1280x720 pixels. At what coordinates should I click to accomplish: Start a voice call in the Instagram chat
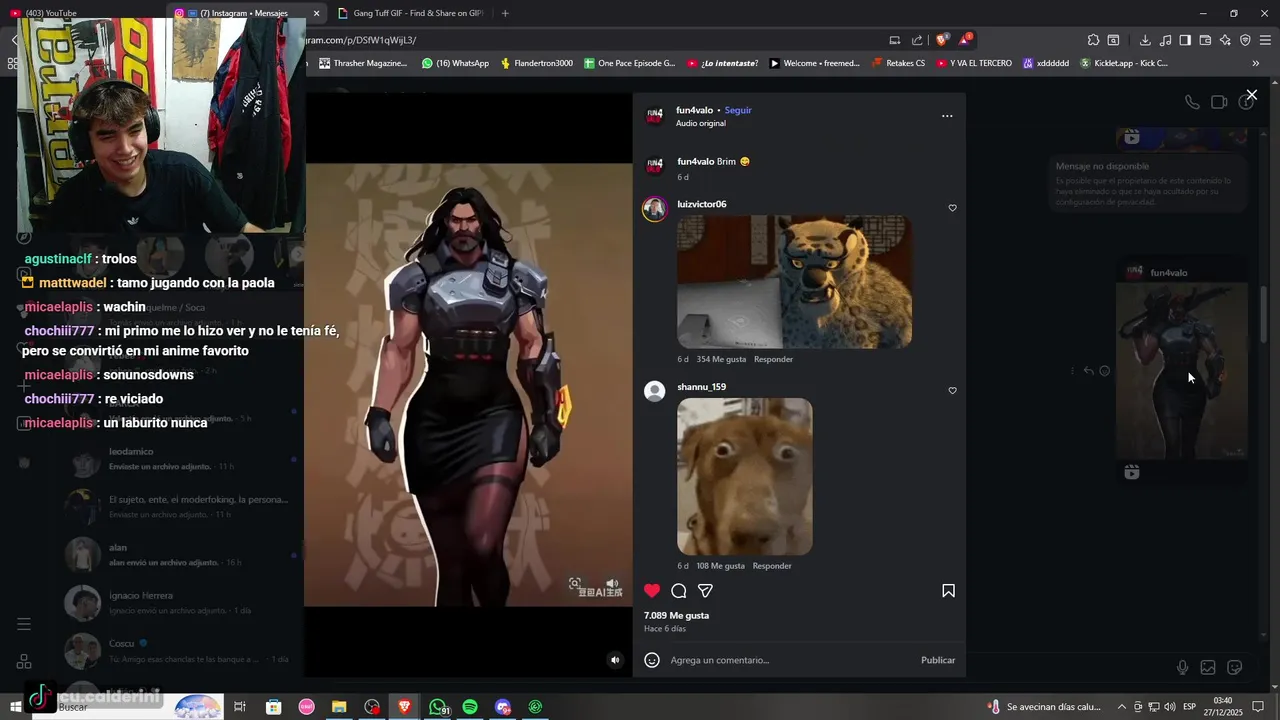click(1192, 102)
